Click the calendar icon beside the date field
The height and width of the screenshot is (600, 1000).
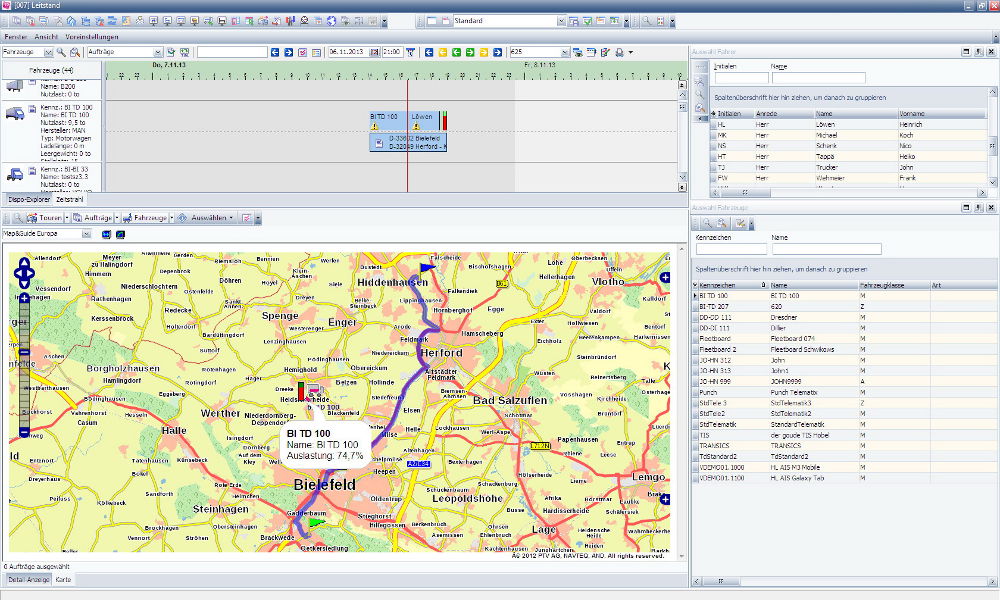374,52
